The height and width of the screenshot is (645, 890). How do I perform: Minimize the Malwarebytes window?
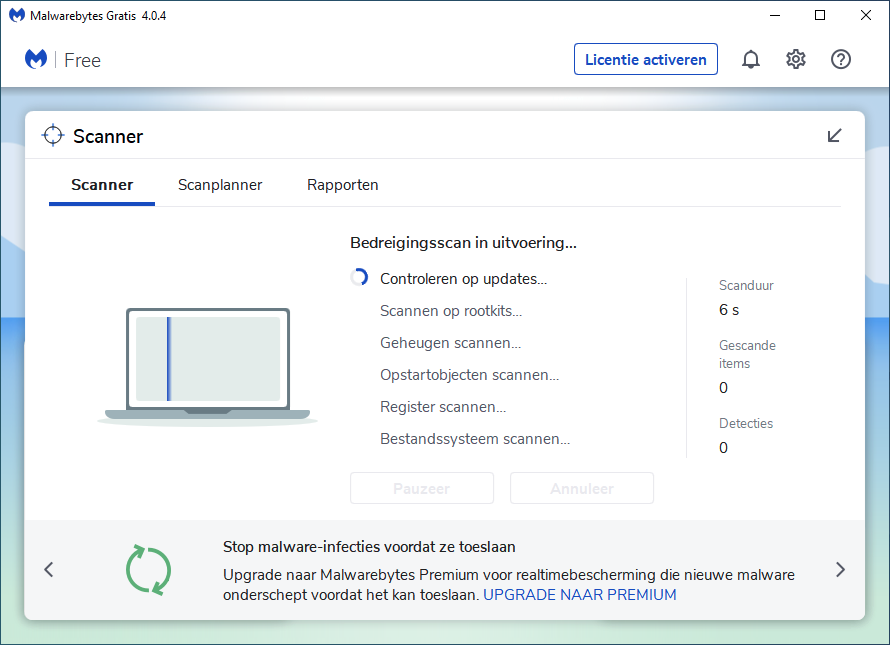[773, 15]
